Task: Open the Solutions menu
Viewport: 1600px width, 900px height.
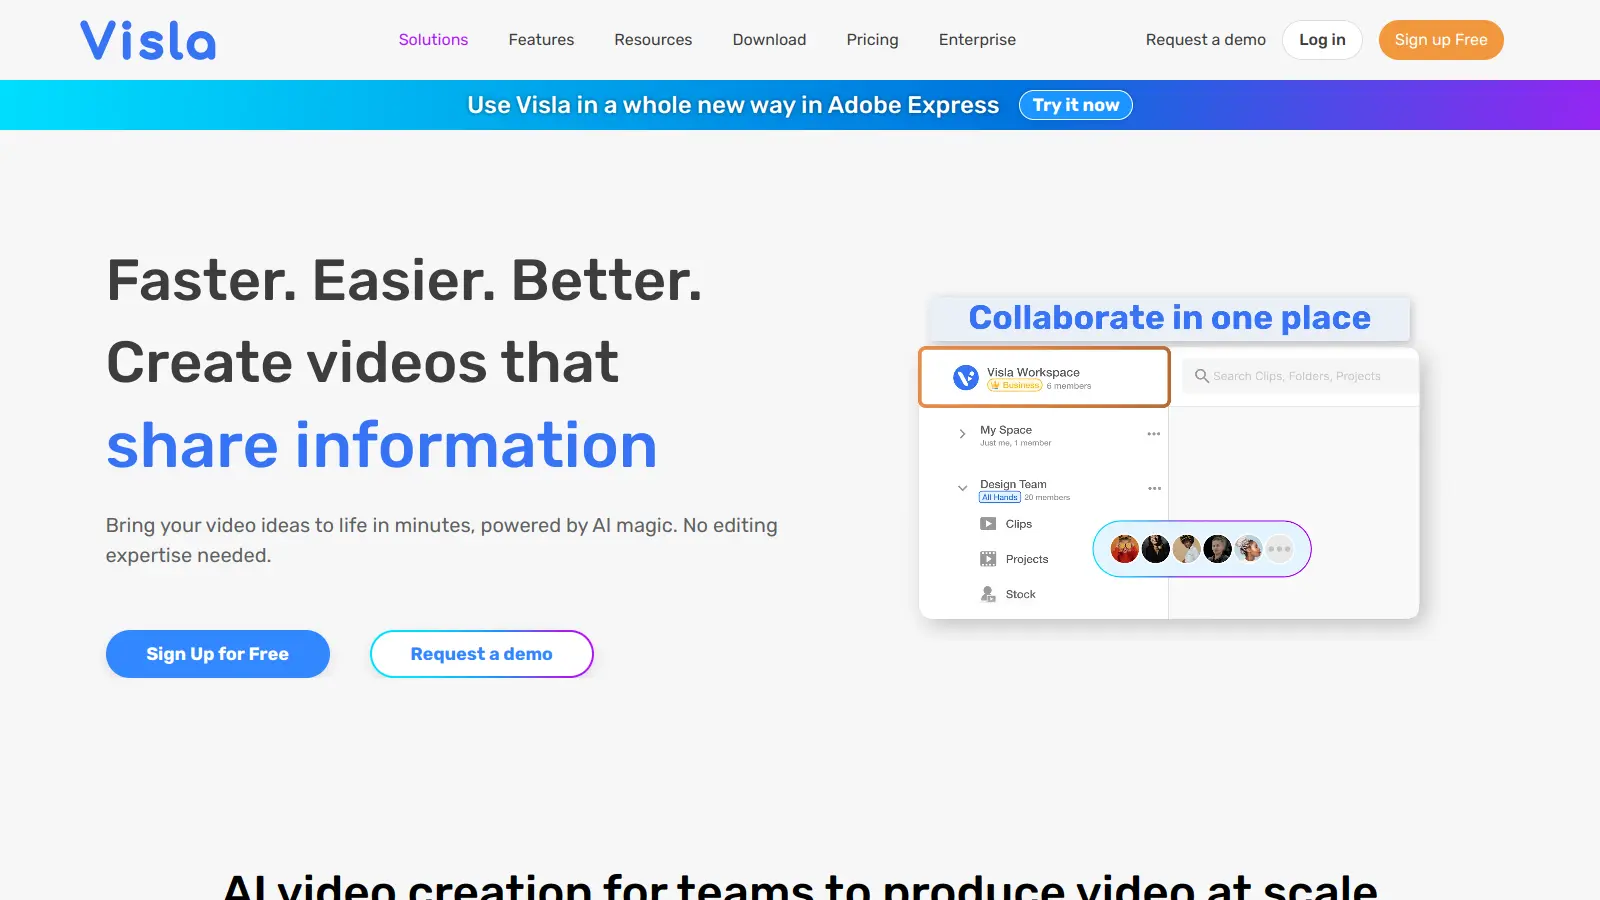Action: pyautogui.click(x=433, y=40)
